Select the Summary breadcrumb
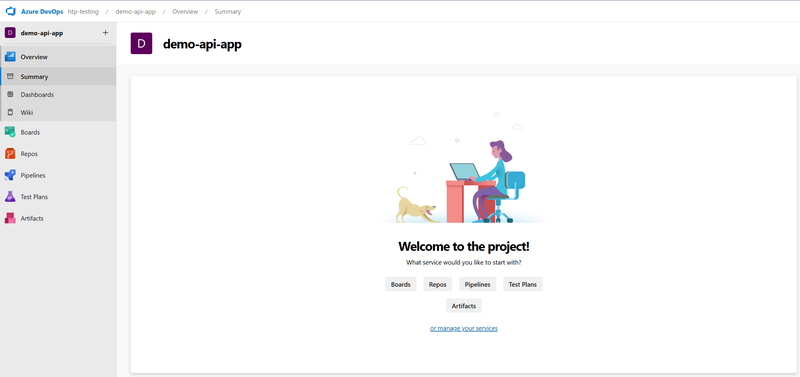 coord(228,11)
